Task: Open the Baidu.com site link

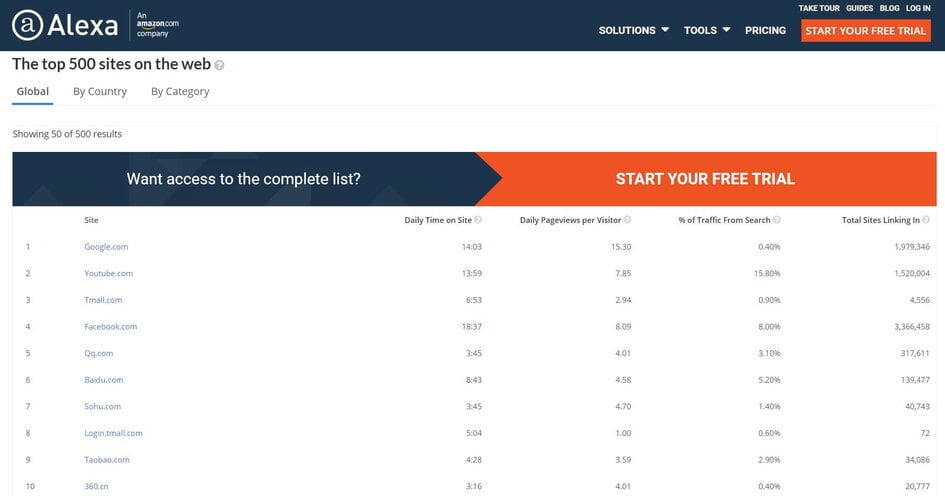Action: tap(104, 380)
